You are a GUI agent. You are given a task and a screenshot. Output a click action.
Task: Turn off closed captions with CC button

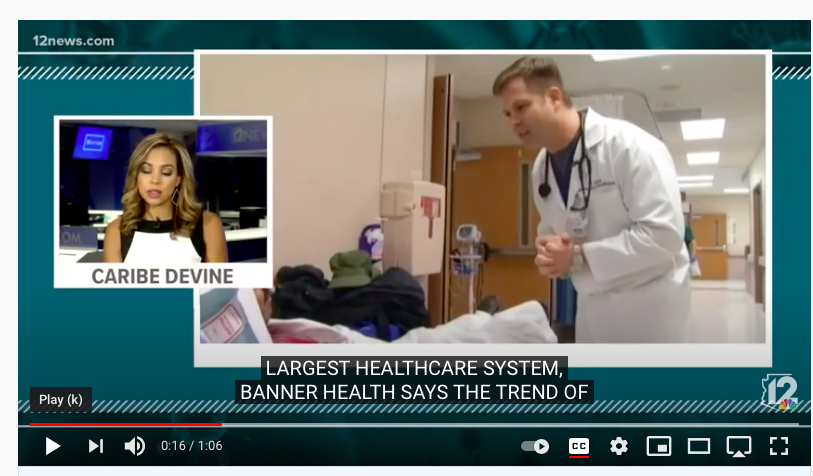579,446
